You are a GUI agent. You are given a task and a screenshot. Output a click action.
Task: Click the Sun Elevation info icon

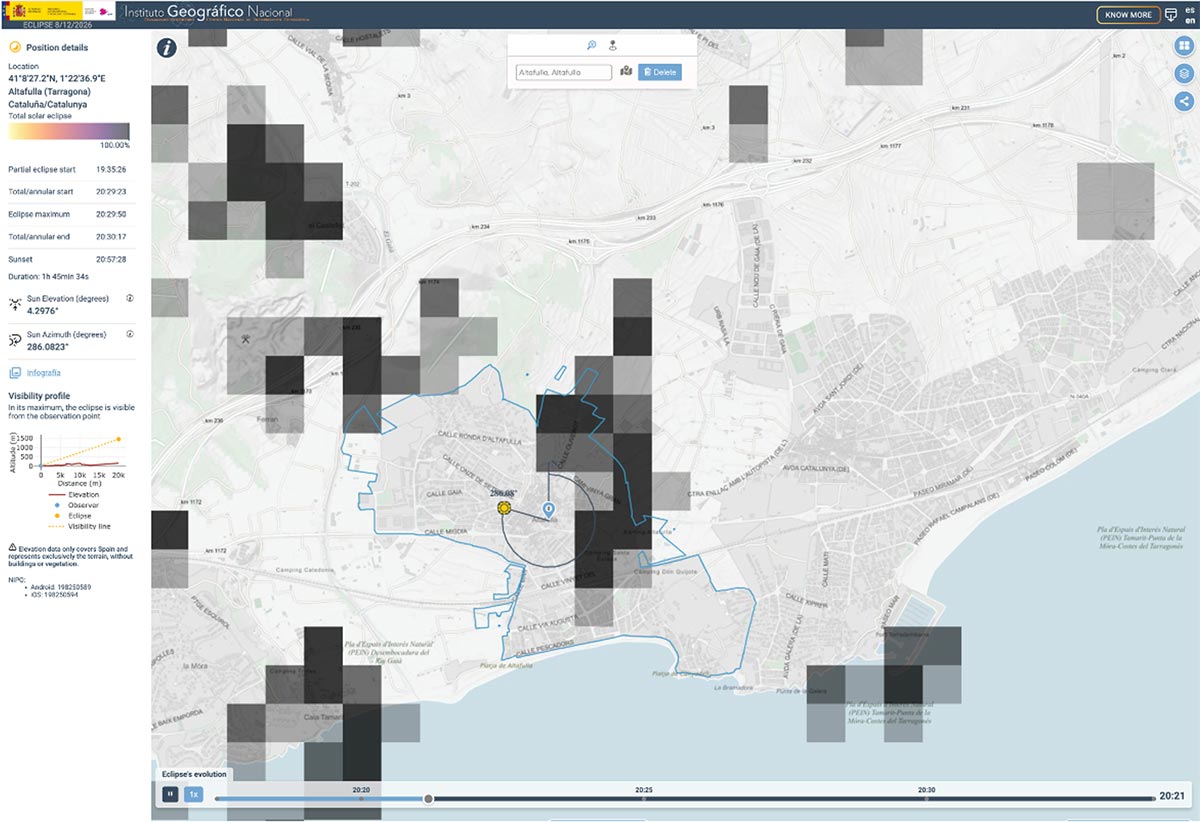pos(130,298)
